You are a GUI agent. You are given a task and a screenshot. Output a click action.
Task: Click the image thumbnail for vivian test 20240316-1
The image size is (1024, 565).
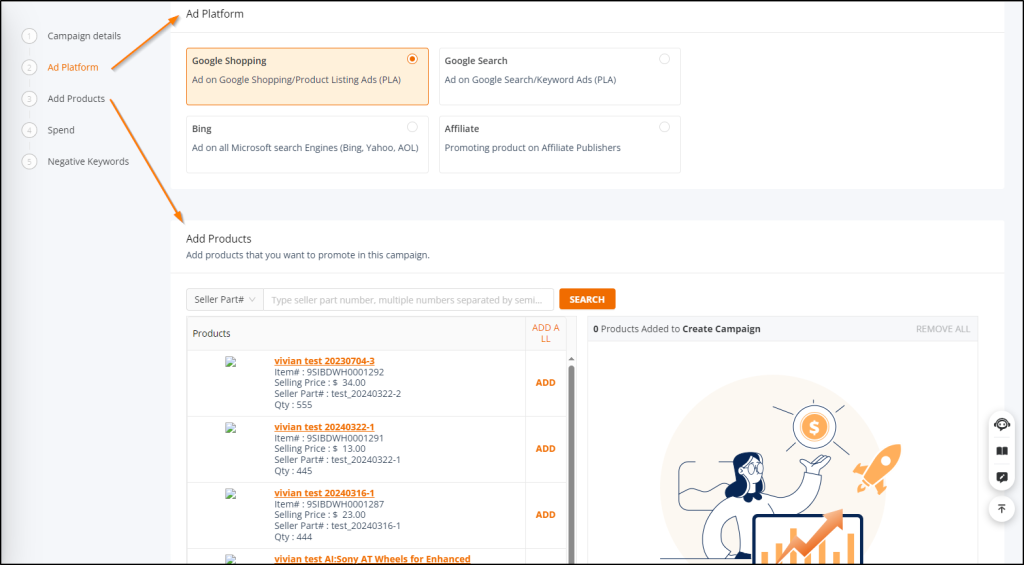[x=231, y=494]
